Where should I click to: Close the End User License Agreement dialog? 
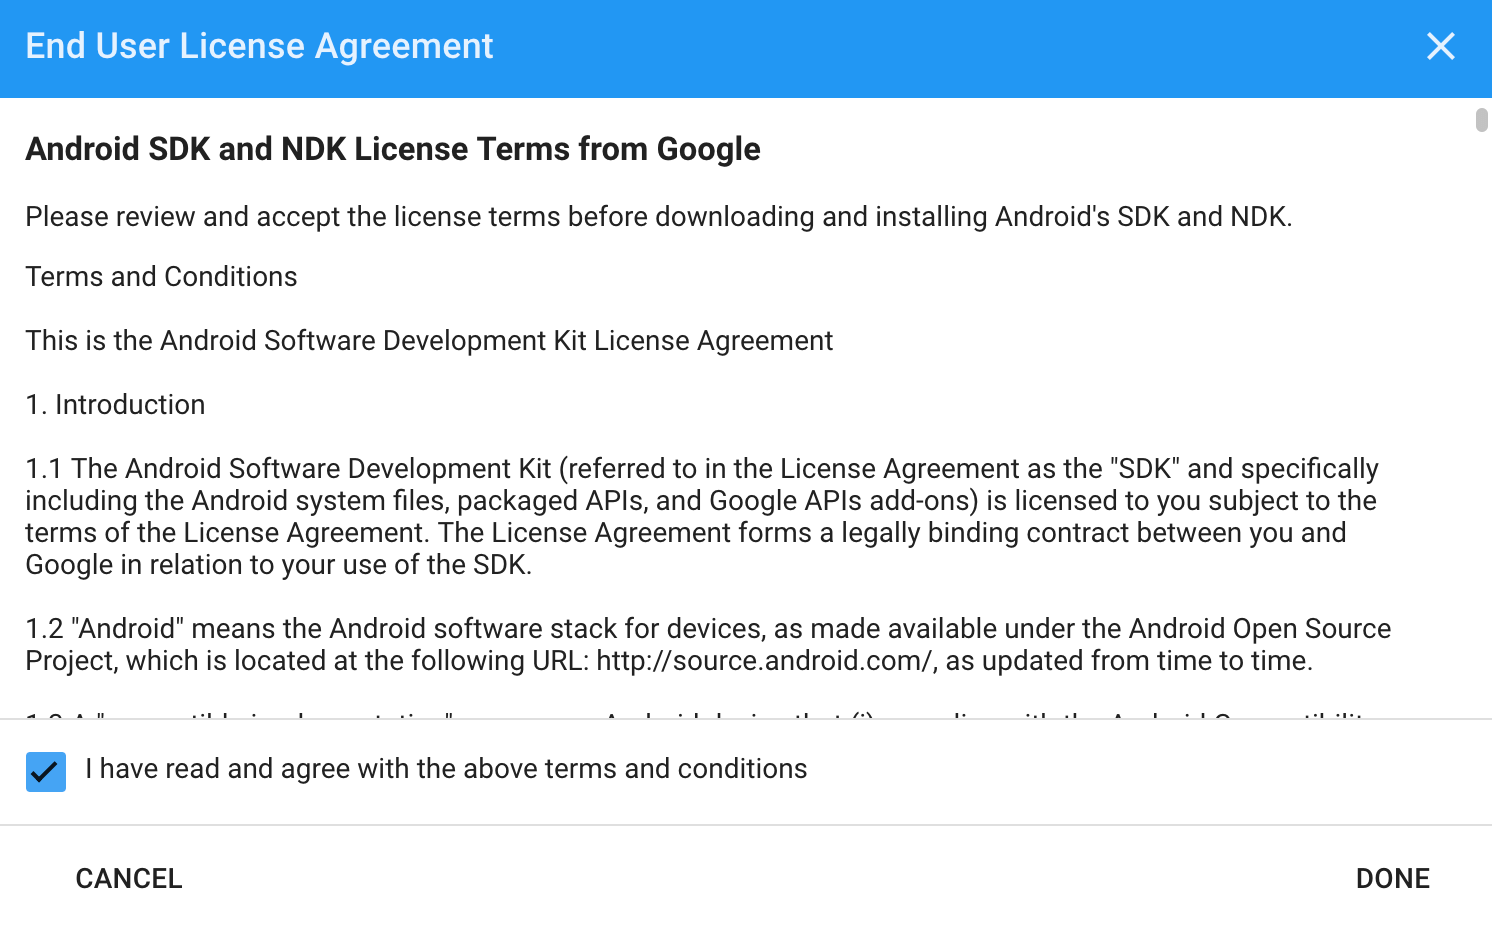(1440, 46)
